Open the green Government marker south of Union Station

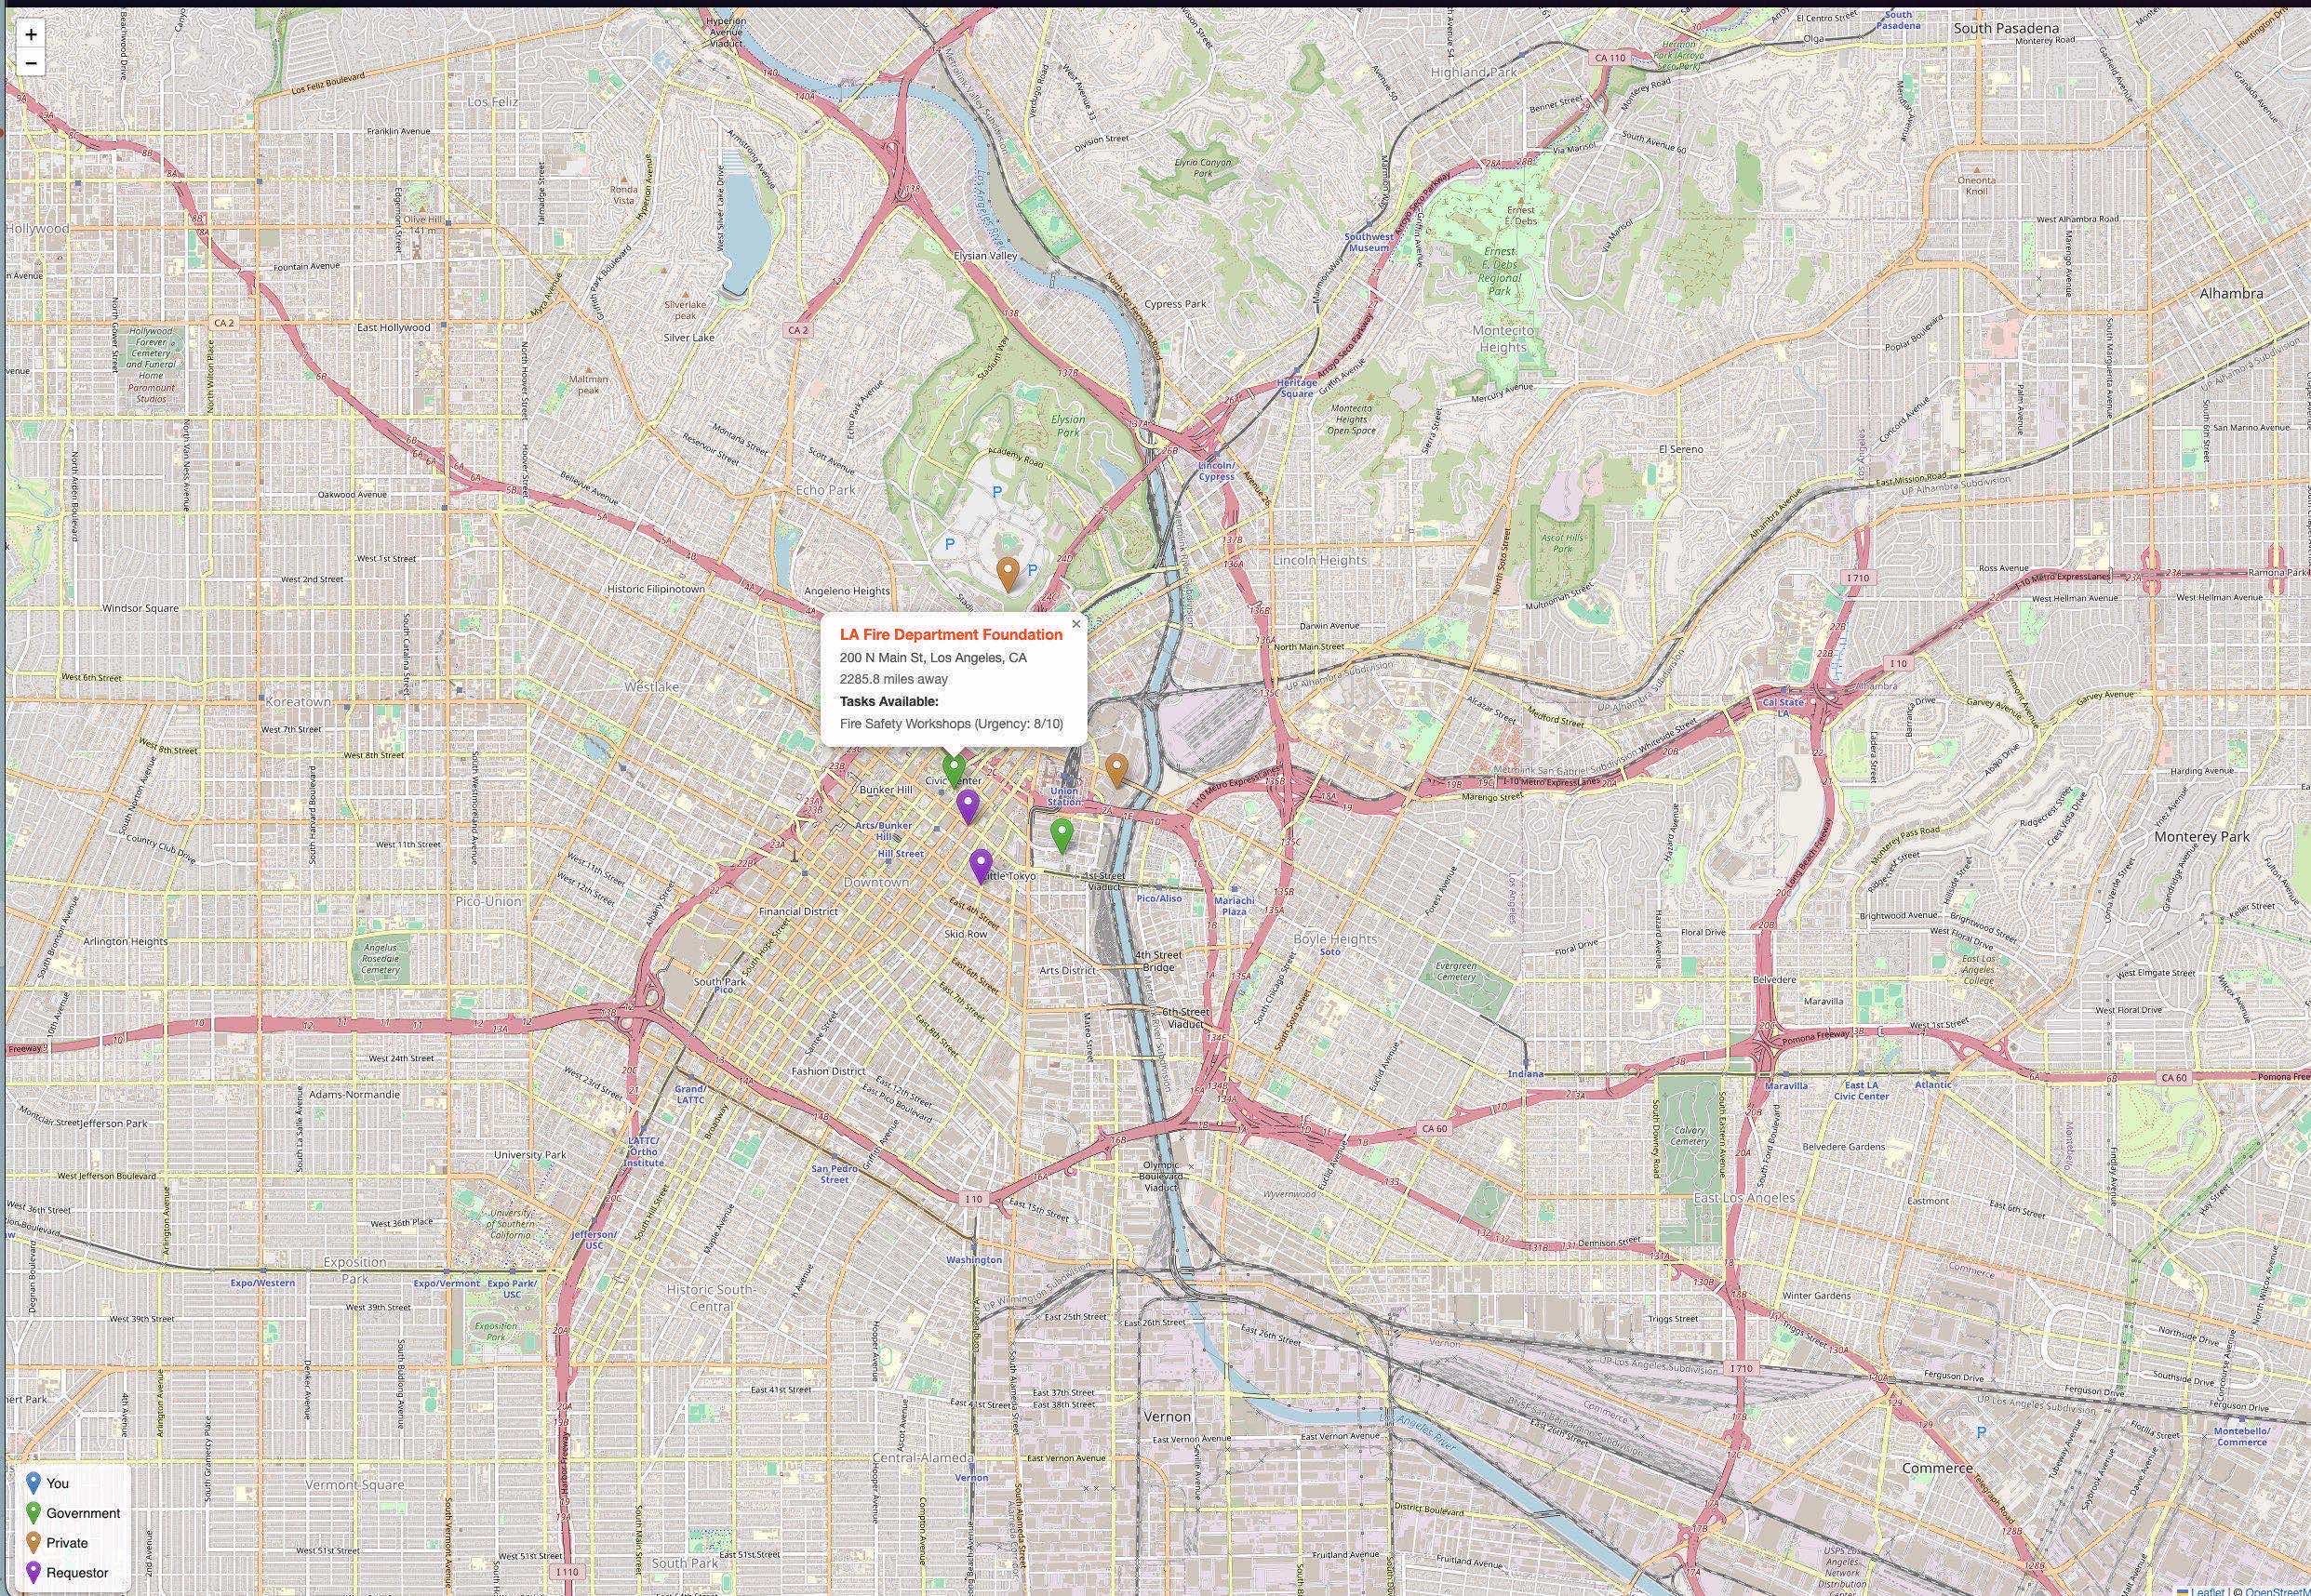click(1062, 833)
